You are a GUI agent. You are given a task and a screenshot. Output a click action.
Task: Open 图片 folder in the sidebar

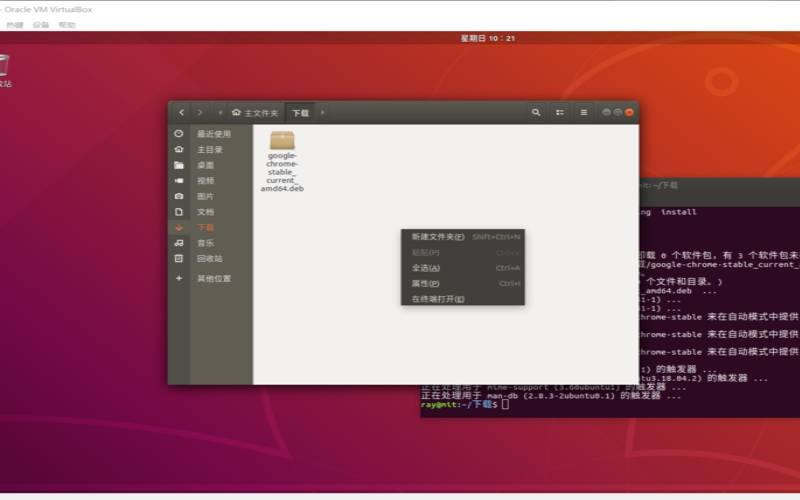pyautogui.click(x=210, y=196)
